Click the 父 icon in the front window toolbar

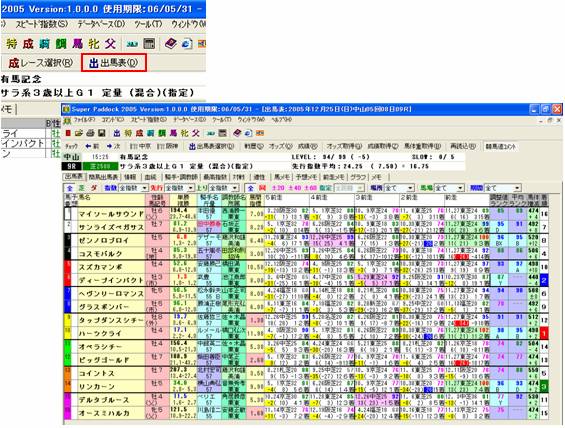(196, 133)
